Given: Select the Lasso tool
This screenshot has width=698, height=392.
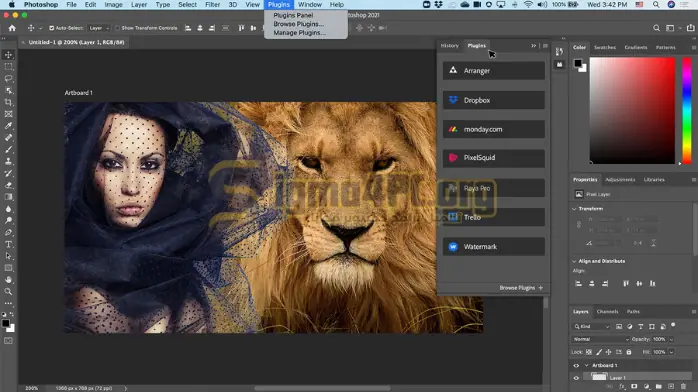Looking at the screenshot, I should tap(8, 79).
